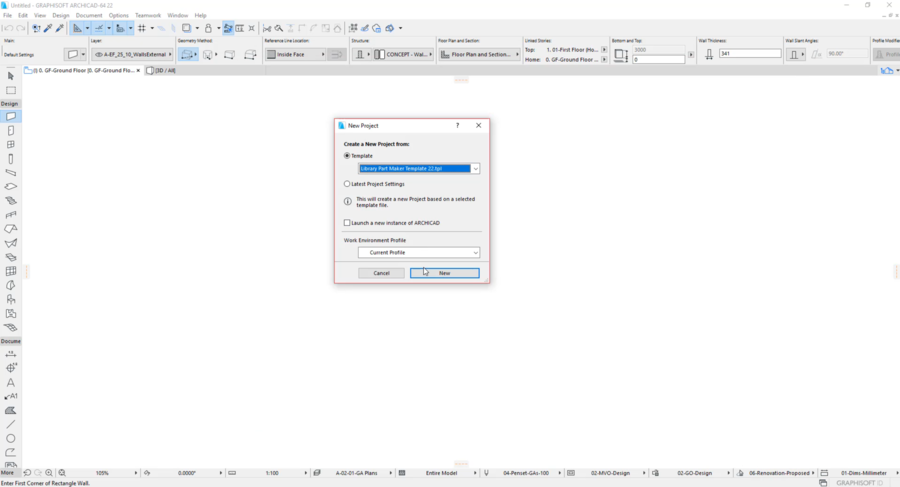Click the Undo arrow in the toolbar

(8, 28)
